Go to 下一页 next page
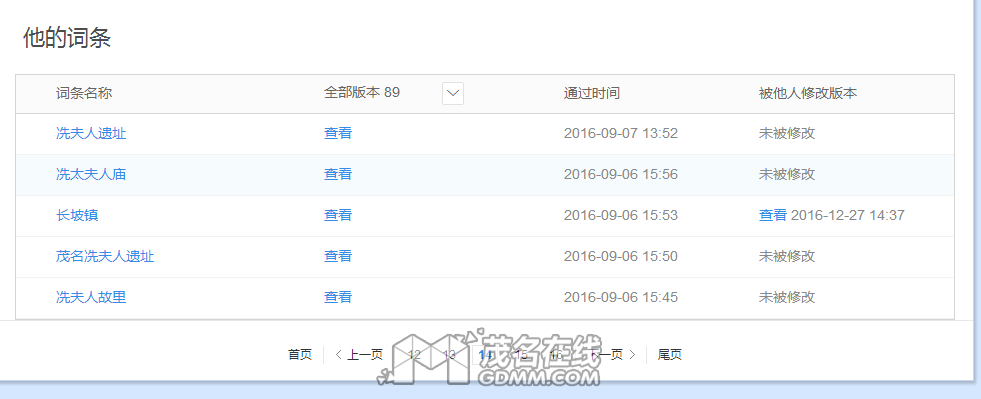This screenshot has width=981, height=399. (x=612, y=355)
